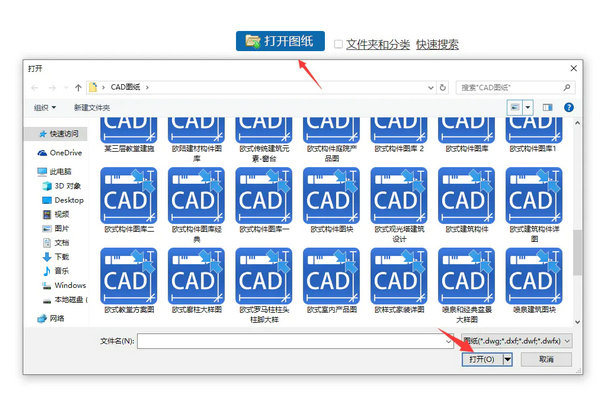Click the change view icon button

(515, 107)
